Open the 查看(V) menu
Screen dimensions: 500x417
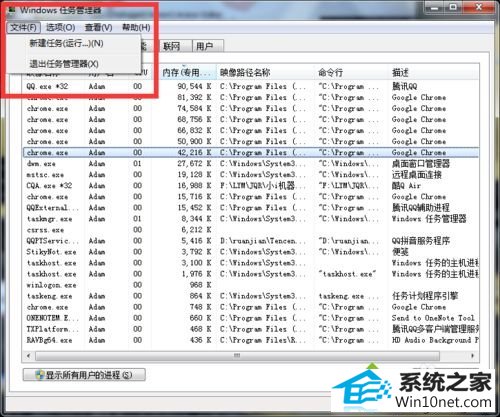click(98, 27)
